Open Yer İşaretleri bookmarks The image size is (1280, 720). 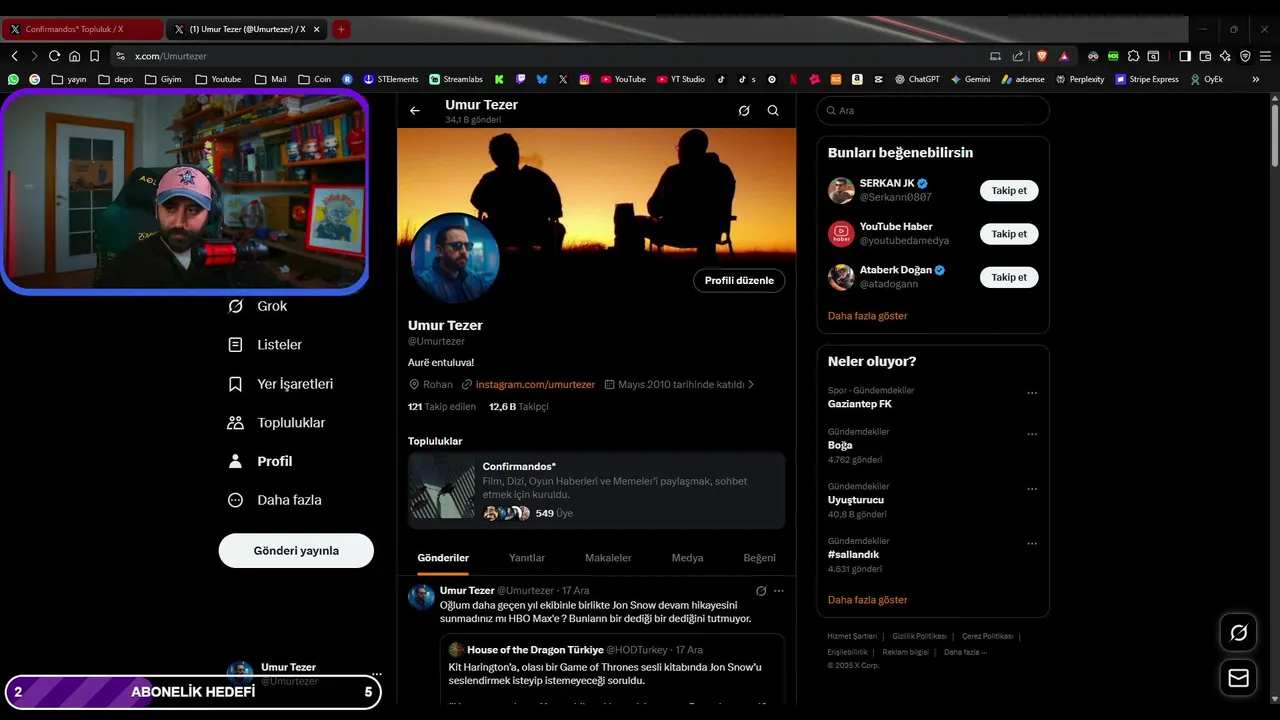coord(281,384)
